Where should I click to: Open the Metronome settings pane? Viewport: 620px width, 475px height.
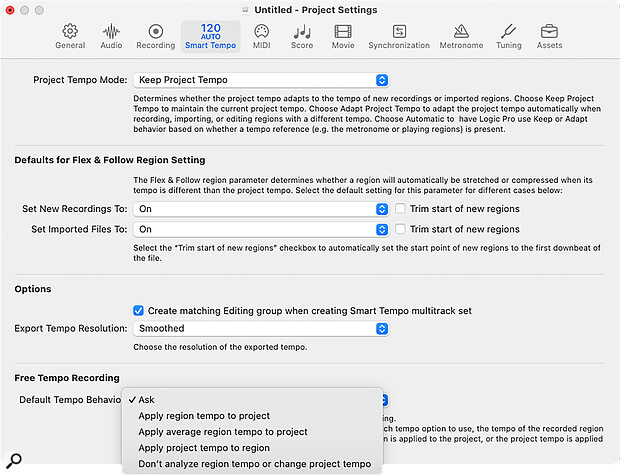point(461,37)
